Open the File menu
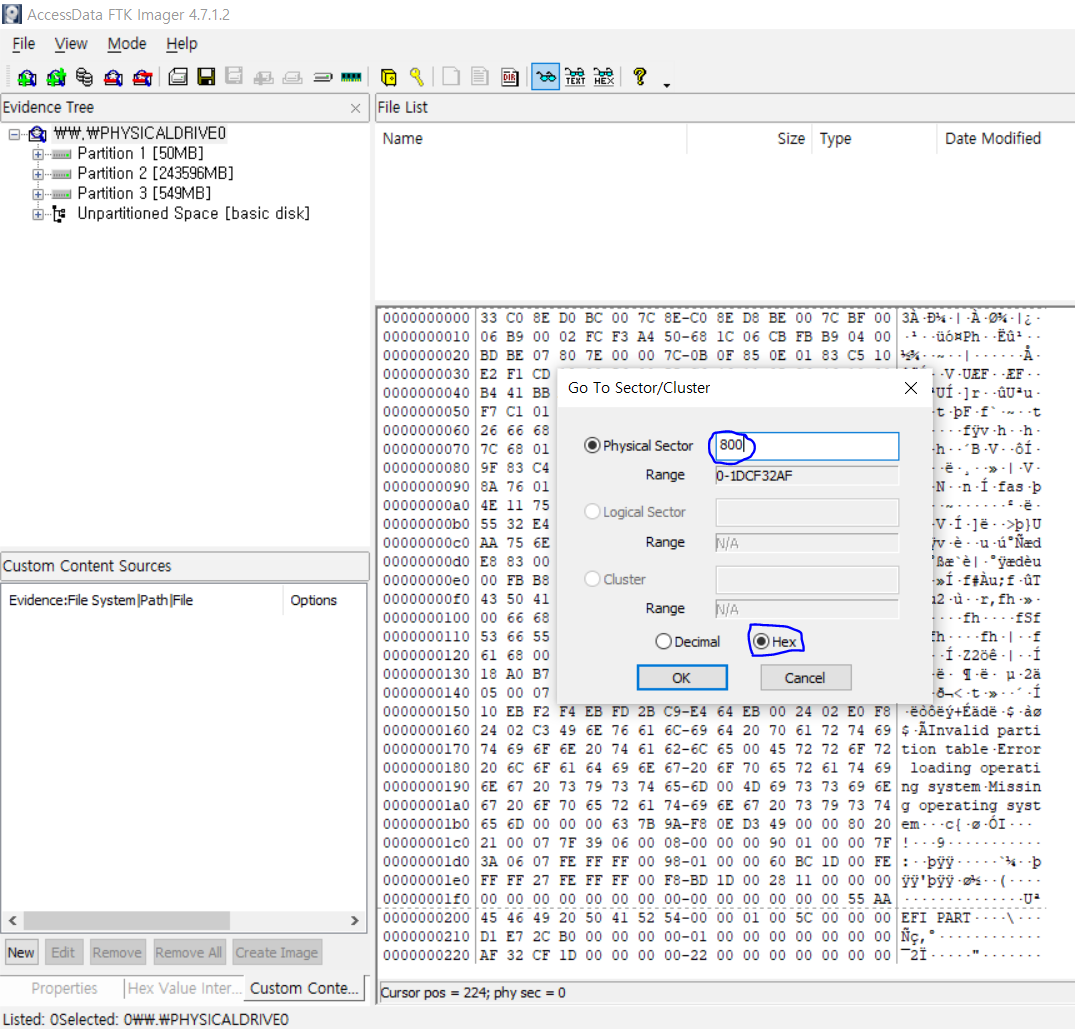The image size is (1075, 1029). (23, 44)
